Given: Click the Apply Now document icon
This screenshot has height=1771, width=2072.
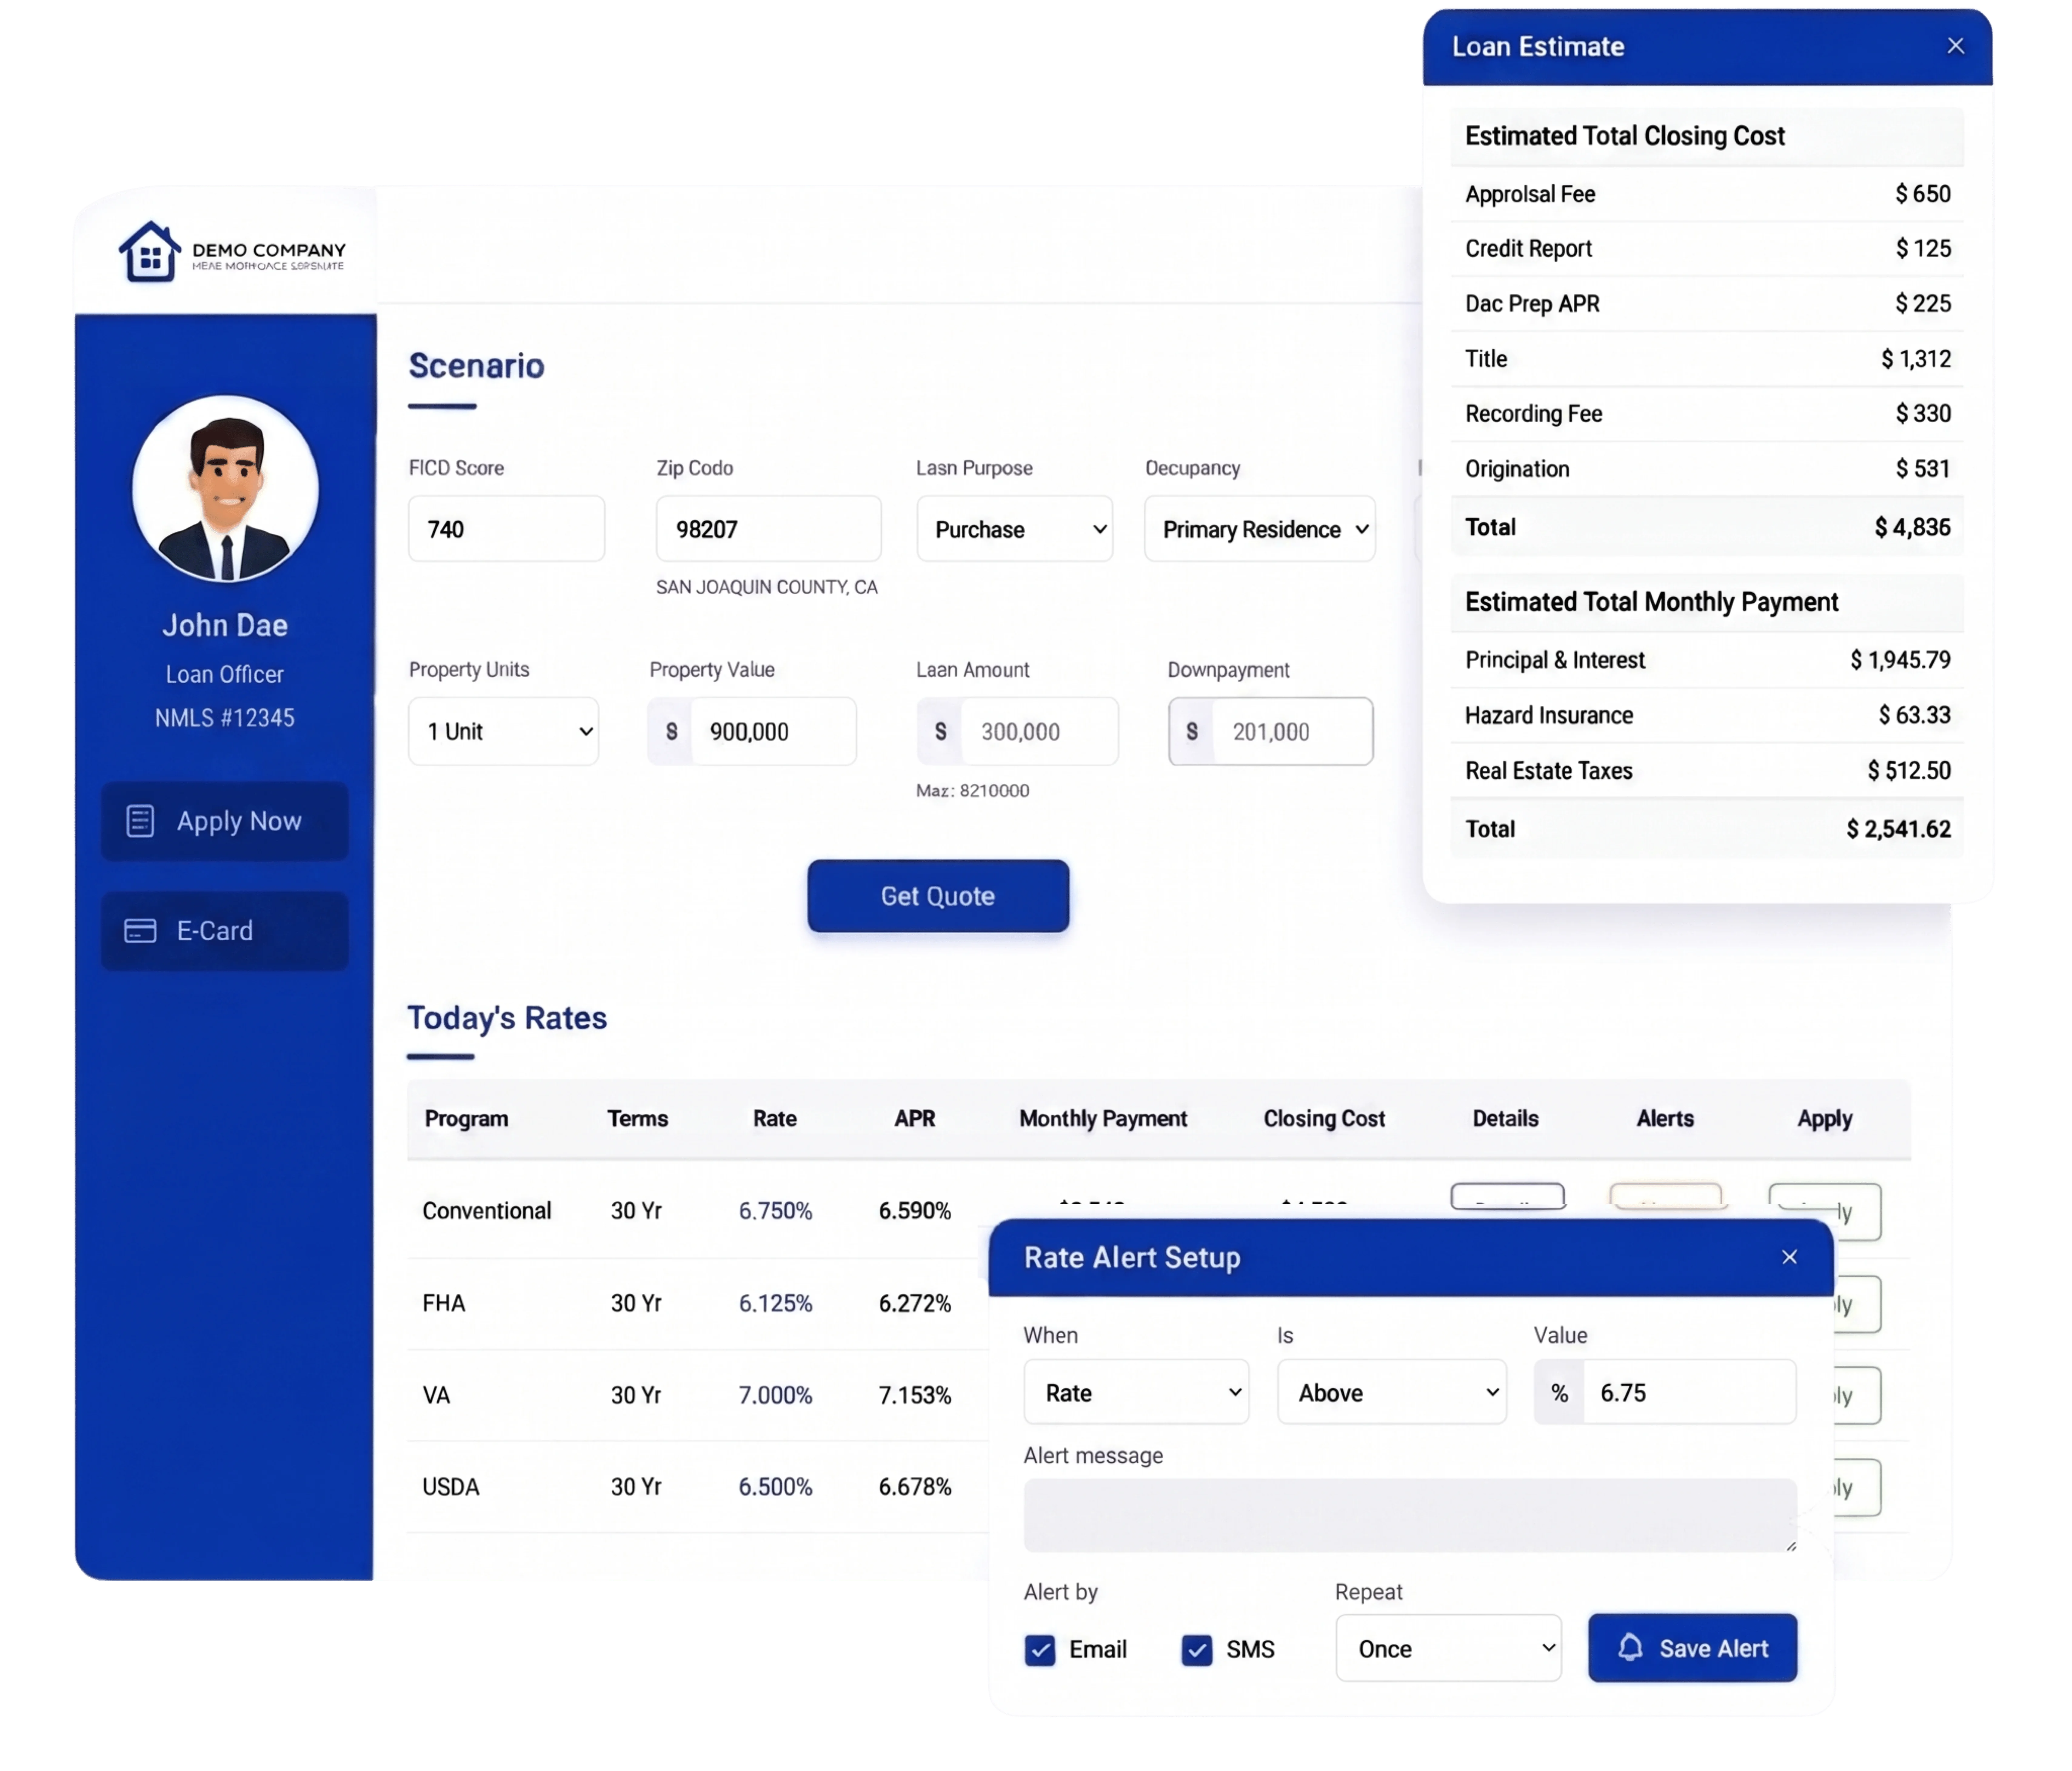Looking at the screenshot, I should (x=140, y=821).
